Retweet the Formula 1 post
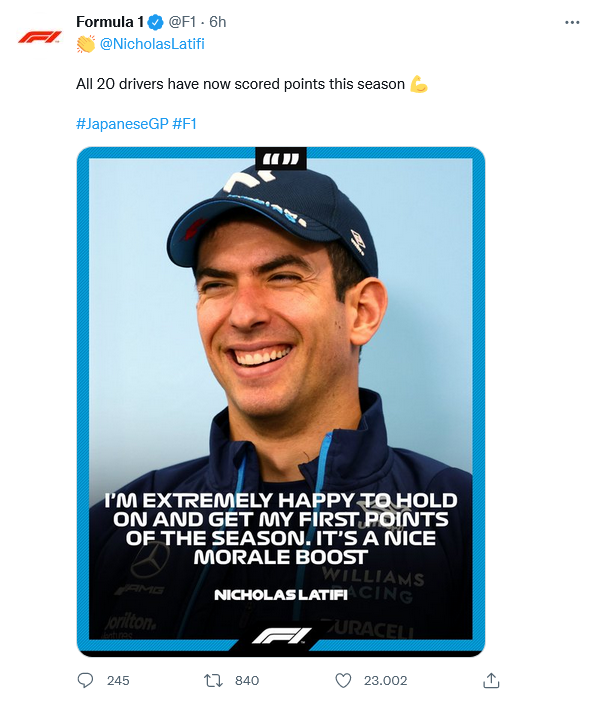Viewport: 598px width, 702px height. pyautogui.click(x=213, y=681)
